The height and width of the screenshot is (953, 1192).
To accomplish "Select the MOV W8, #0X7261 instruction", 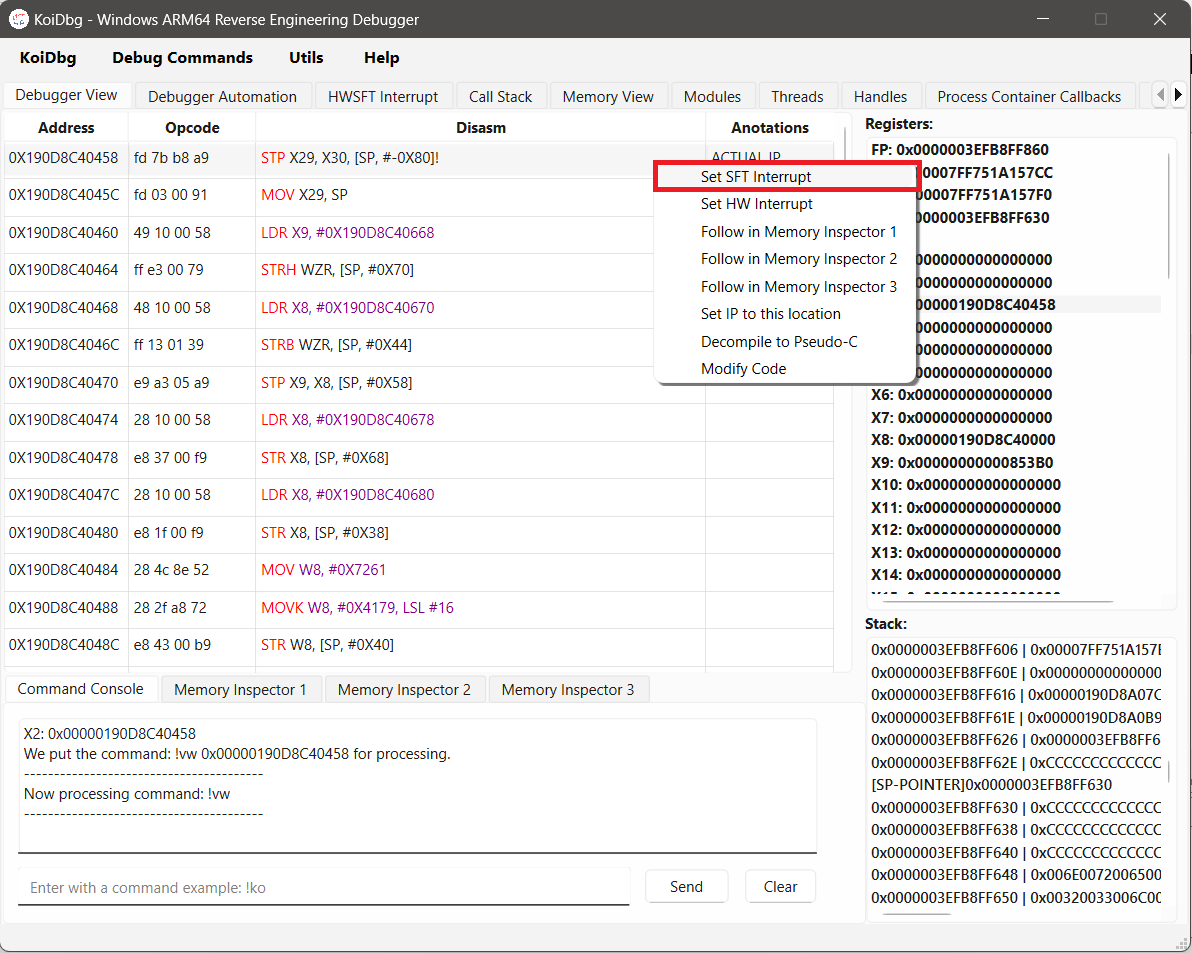I will [x=323, y=570].
